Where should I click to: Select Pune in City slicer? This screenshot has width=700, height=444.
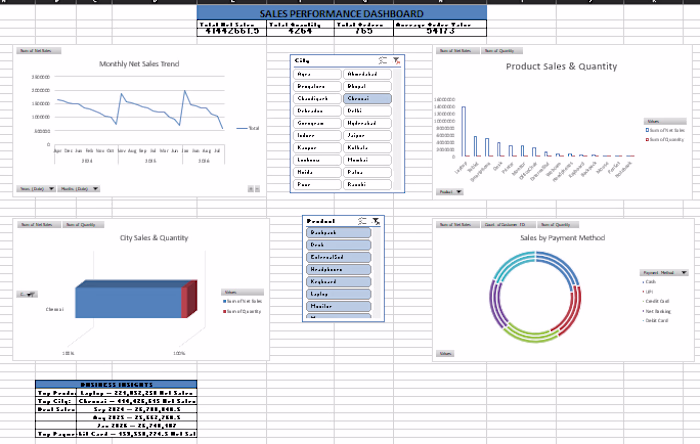(317, 184)
